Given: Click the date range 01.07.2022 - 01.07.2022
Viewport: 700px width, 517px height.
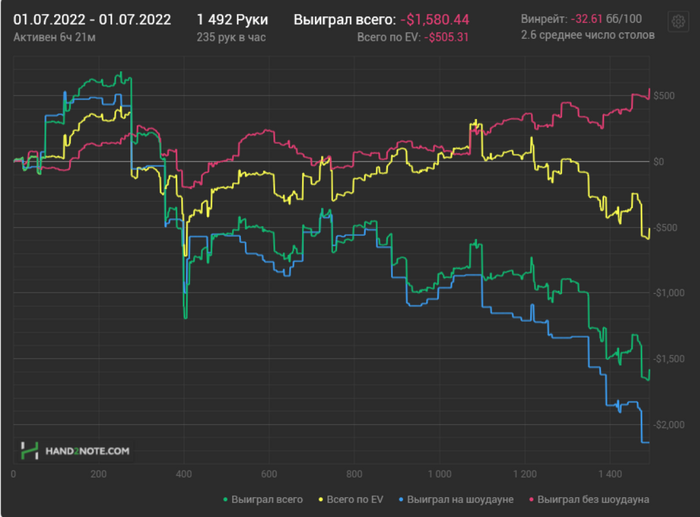Looking at the screenshot, I should pos(92,19).
